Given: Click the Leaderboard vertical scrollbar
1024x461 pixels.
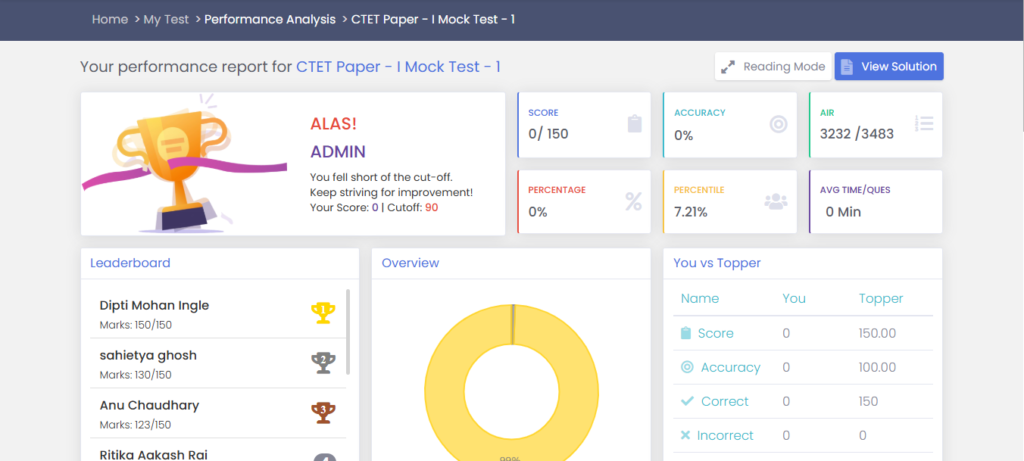Looking at the screenshot, I should click(348, 330).
